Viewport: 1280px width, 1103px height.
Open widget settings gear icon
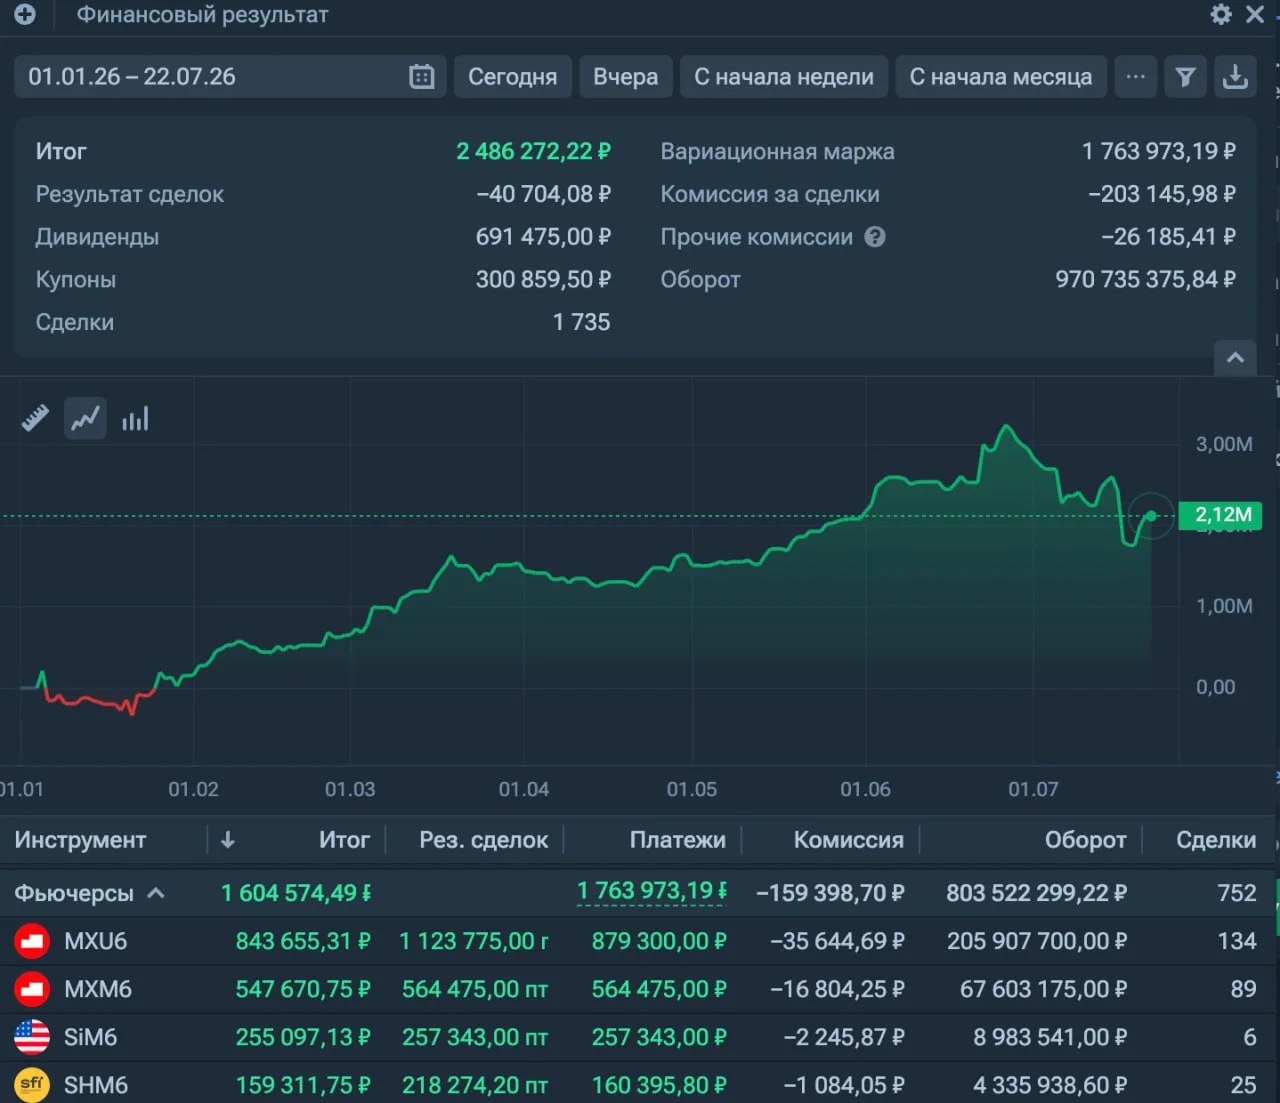point(1221,14)
